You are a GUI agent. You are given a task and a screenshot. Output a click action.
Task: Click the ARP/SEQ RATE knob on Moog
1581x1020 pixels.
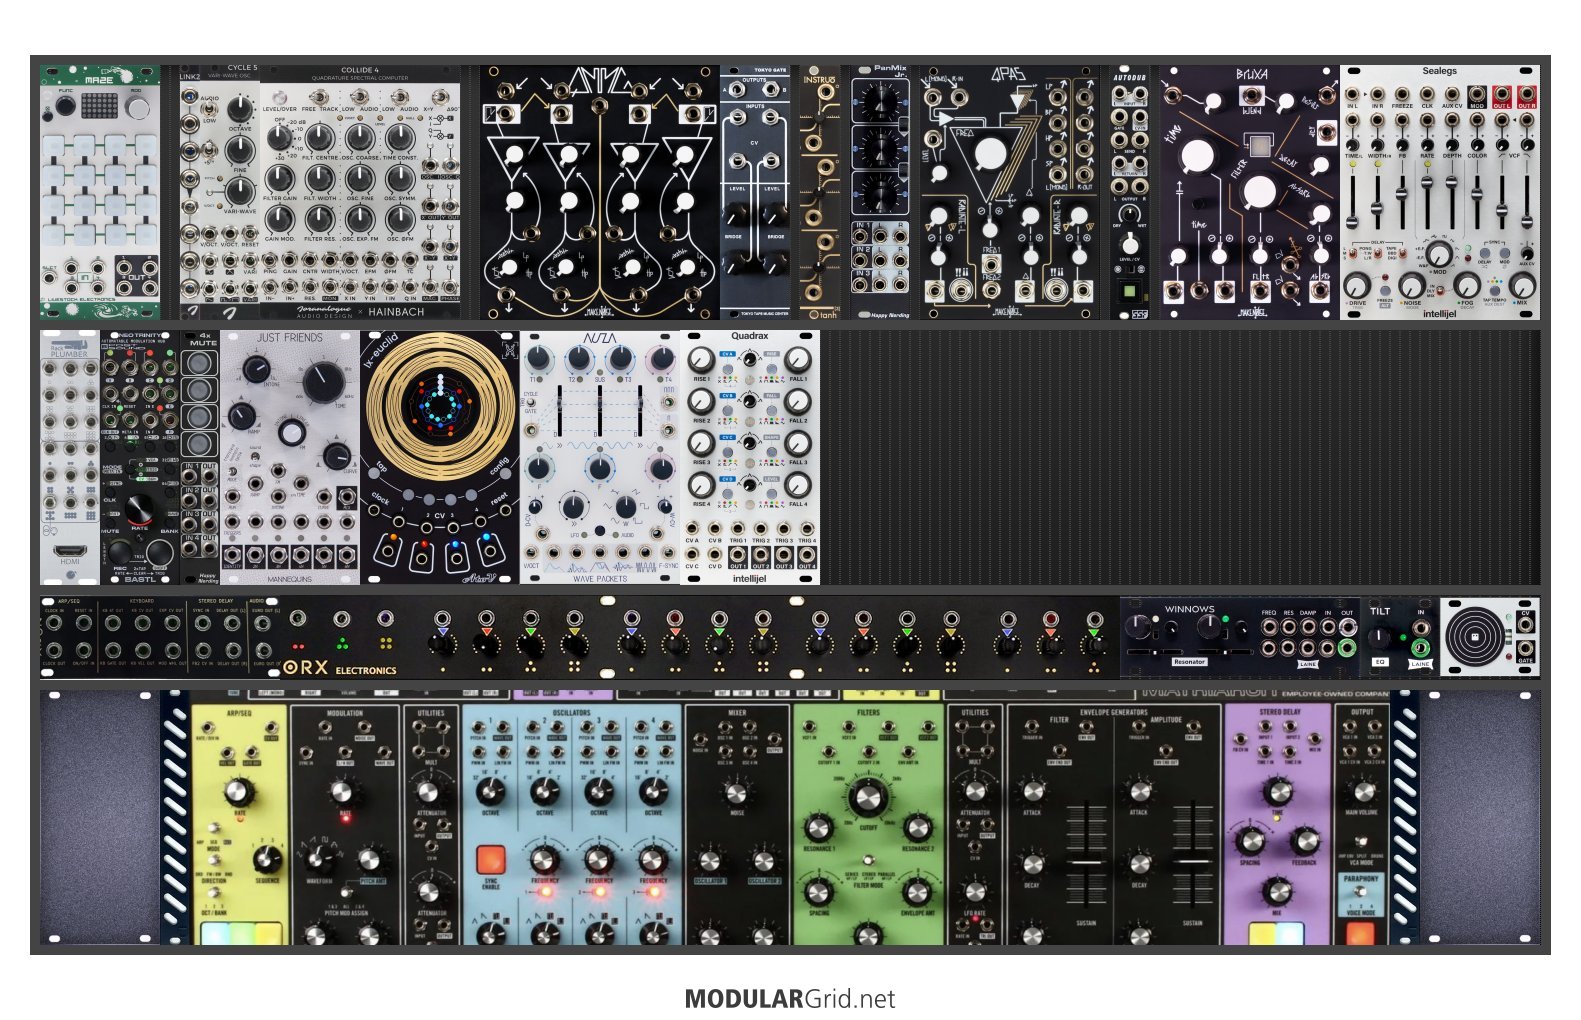coord(237,793)
